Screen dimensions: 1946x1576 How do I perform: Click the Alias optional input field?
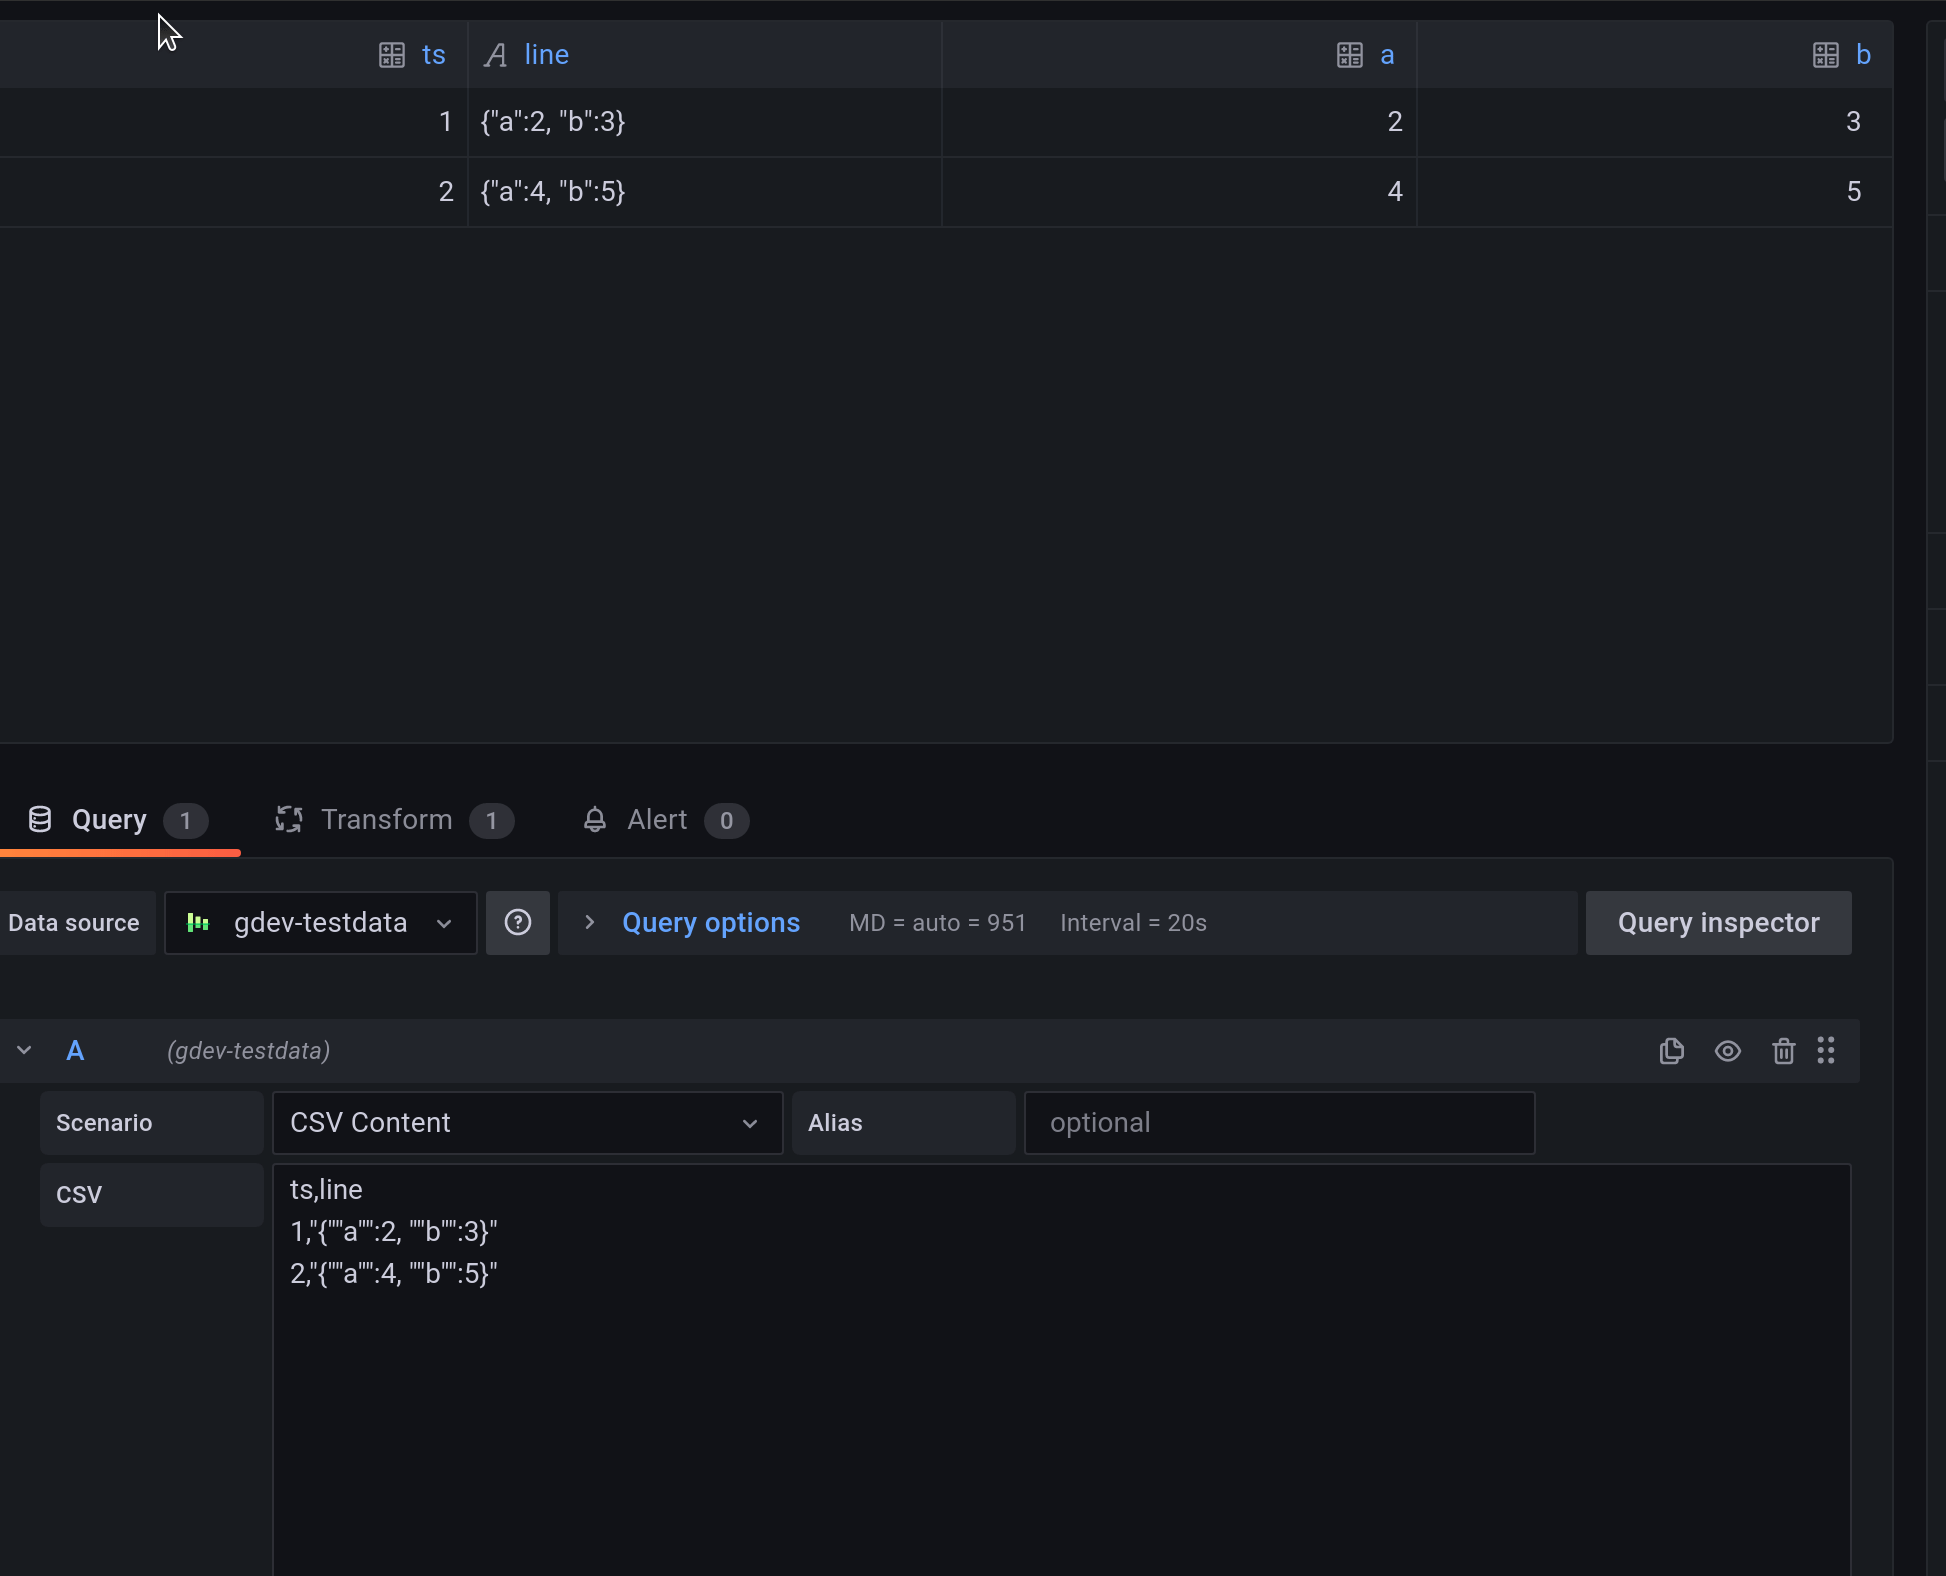[1279, 1123]
